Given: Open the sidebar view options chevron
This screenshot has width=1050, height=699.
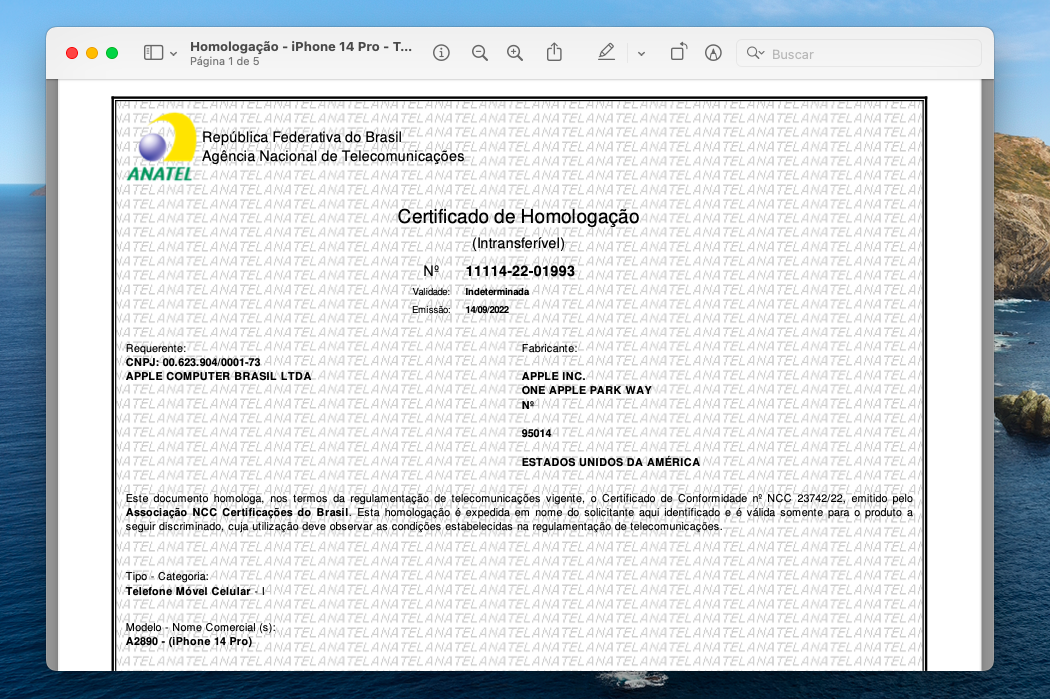Looking at the screenshot, I should click(x=173, y=54).
